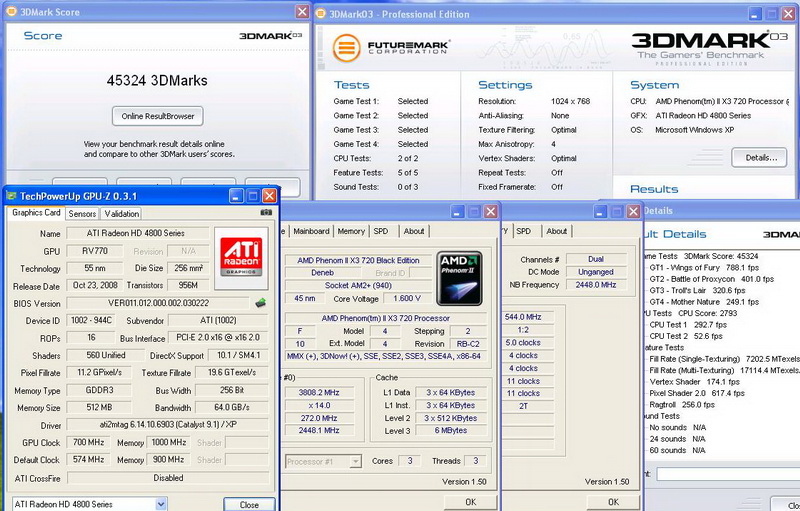
Task: Maximize the TechPowerUp GPU-Z window
Action: pyautogui.click(x=253, y=196)
